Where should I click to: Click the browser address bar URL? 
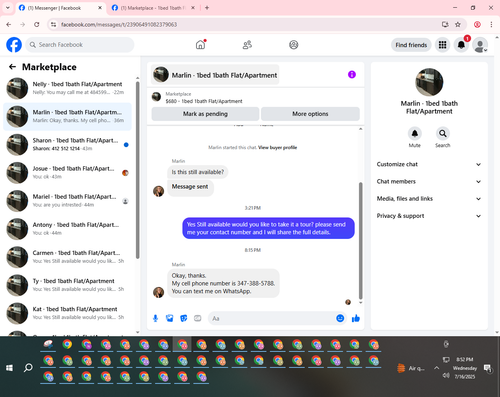pos(119,24)
